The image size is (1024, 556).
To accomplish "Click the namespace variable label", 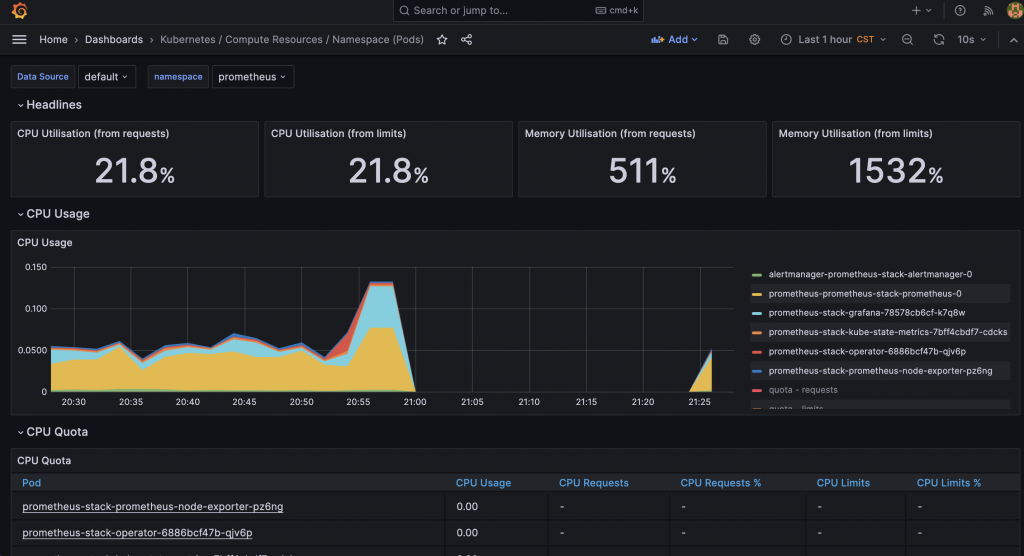I will pos(178,76).
